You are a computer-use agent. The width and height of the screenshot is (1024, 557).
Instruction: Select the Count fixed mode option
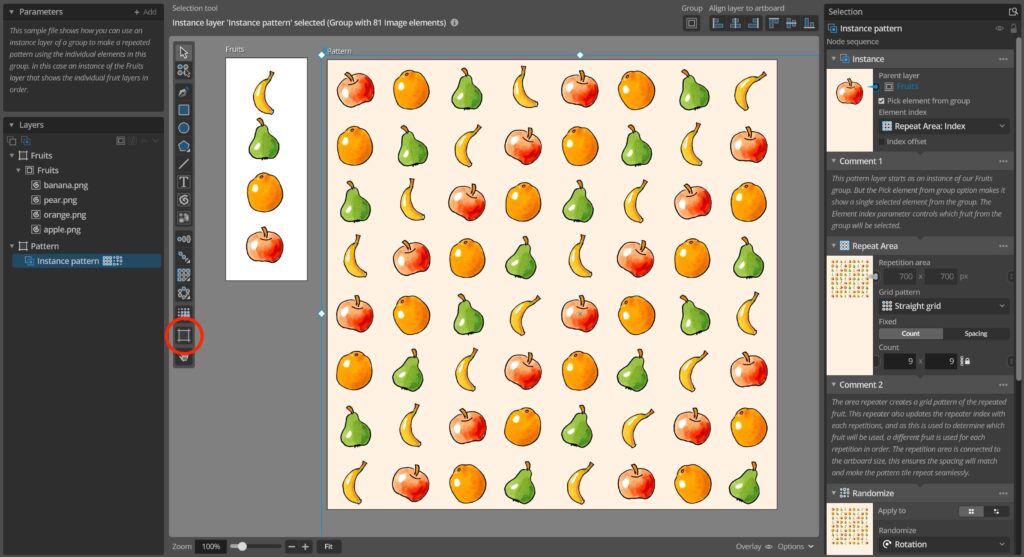pyautogui.click(x=910, y=334)
